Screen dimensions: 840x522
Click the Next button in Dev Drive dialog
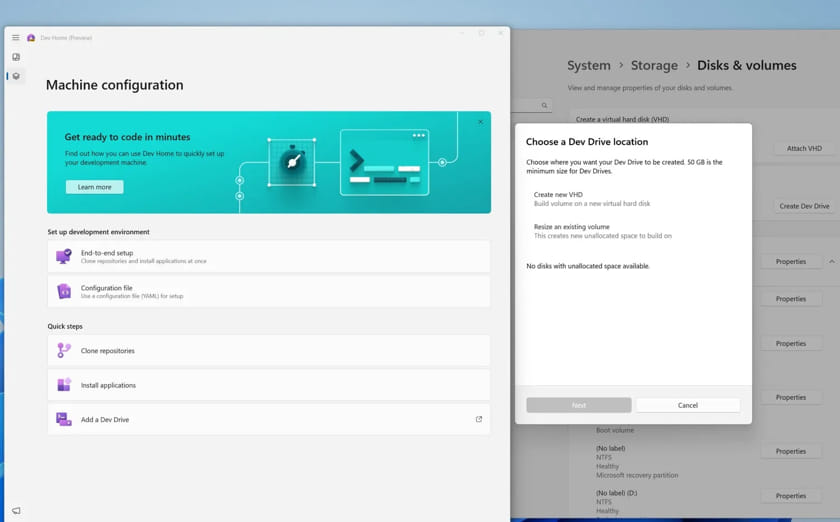pos(579,405)
